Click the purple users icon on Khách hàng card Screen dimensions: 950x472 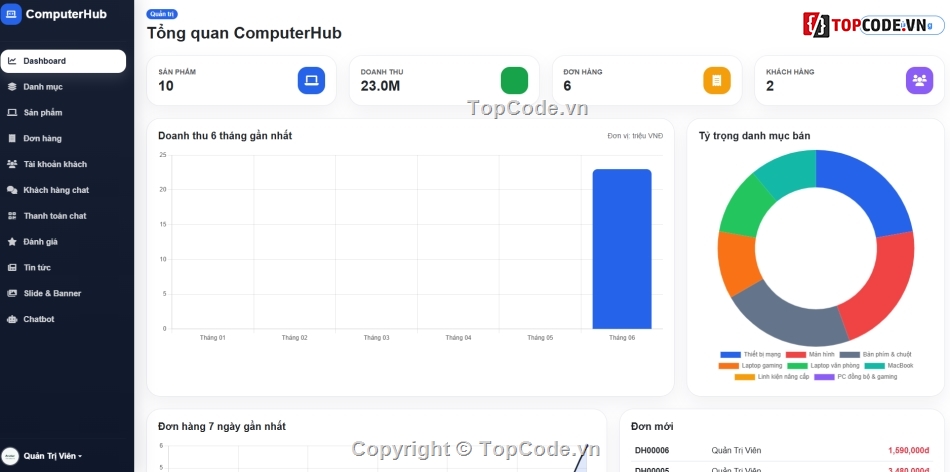[920, 81]
